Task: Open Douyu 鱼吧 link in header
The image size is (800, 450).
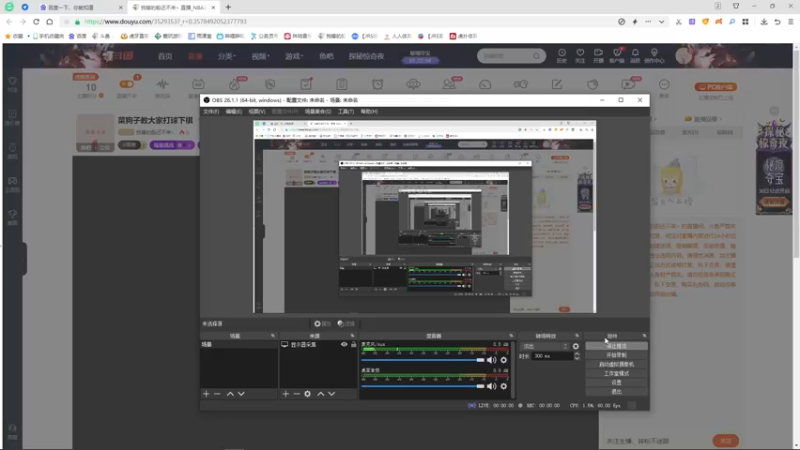Action: 326,56
